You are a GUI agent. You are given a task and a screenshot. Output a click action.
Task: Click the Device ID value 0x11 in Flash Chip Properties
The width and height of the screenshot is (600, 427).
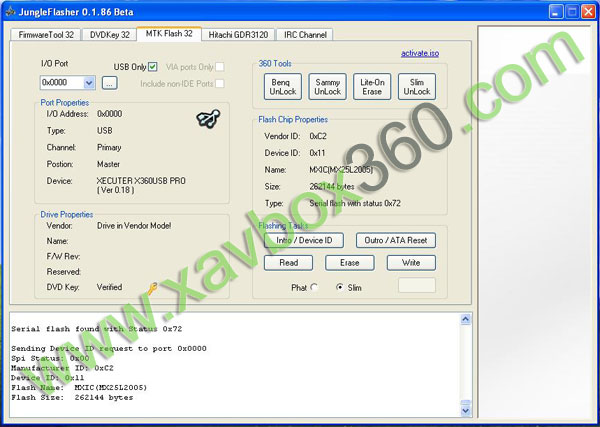coord(317,153)
